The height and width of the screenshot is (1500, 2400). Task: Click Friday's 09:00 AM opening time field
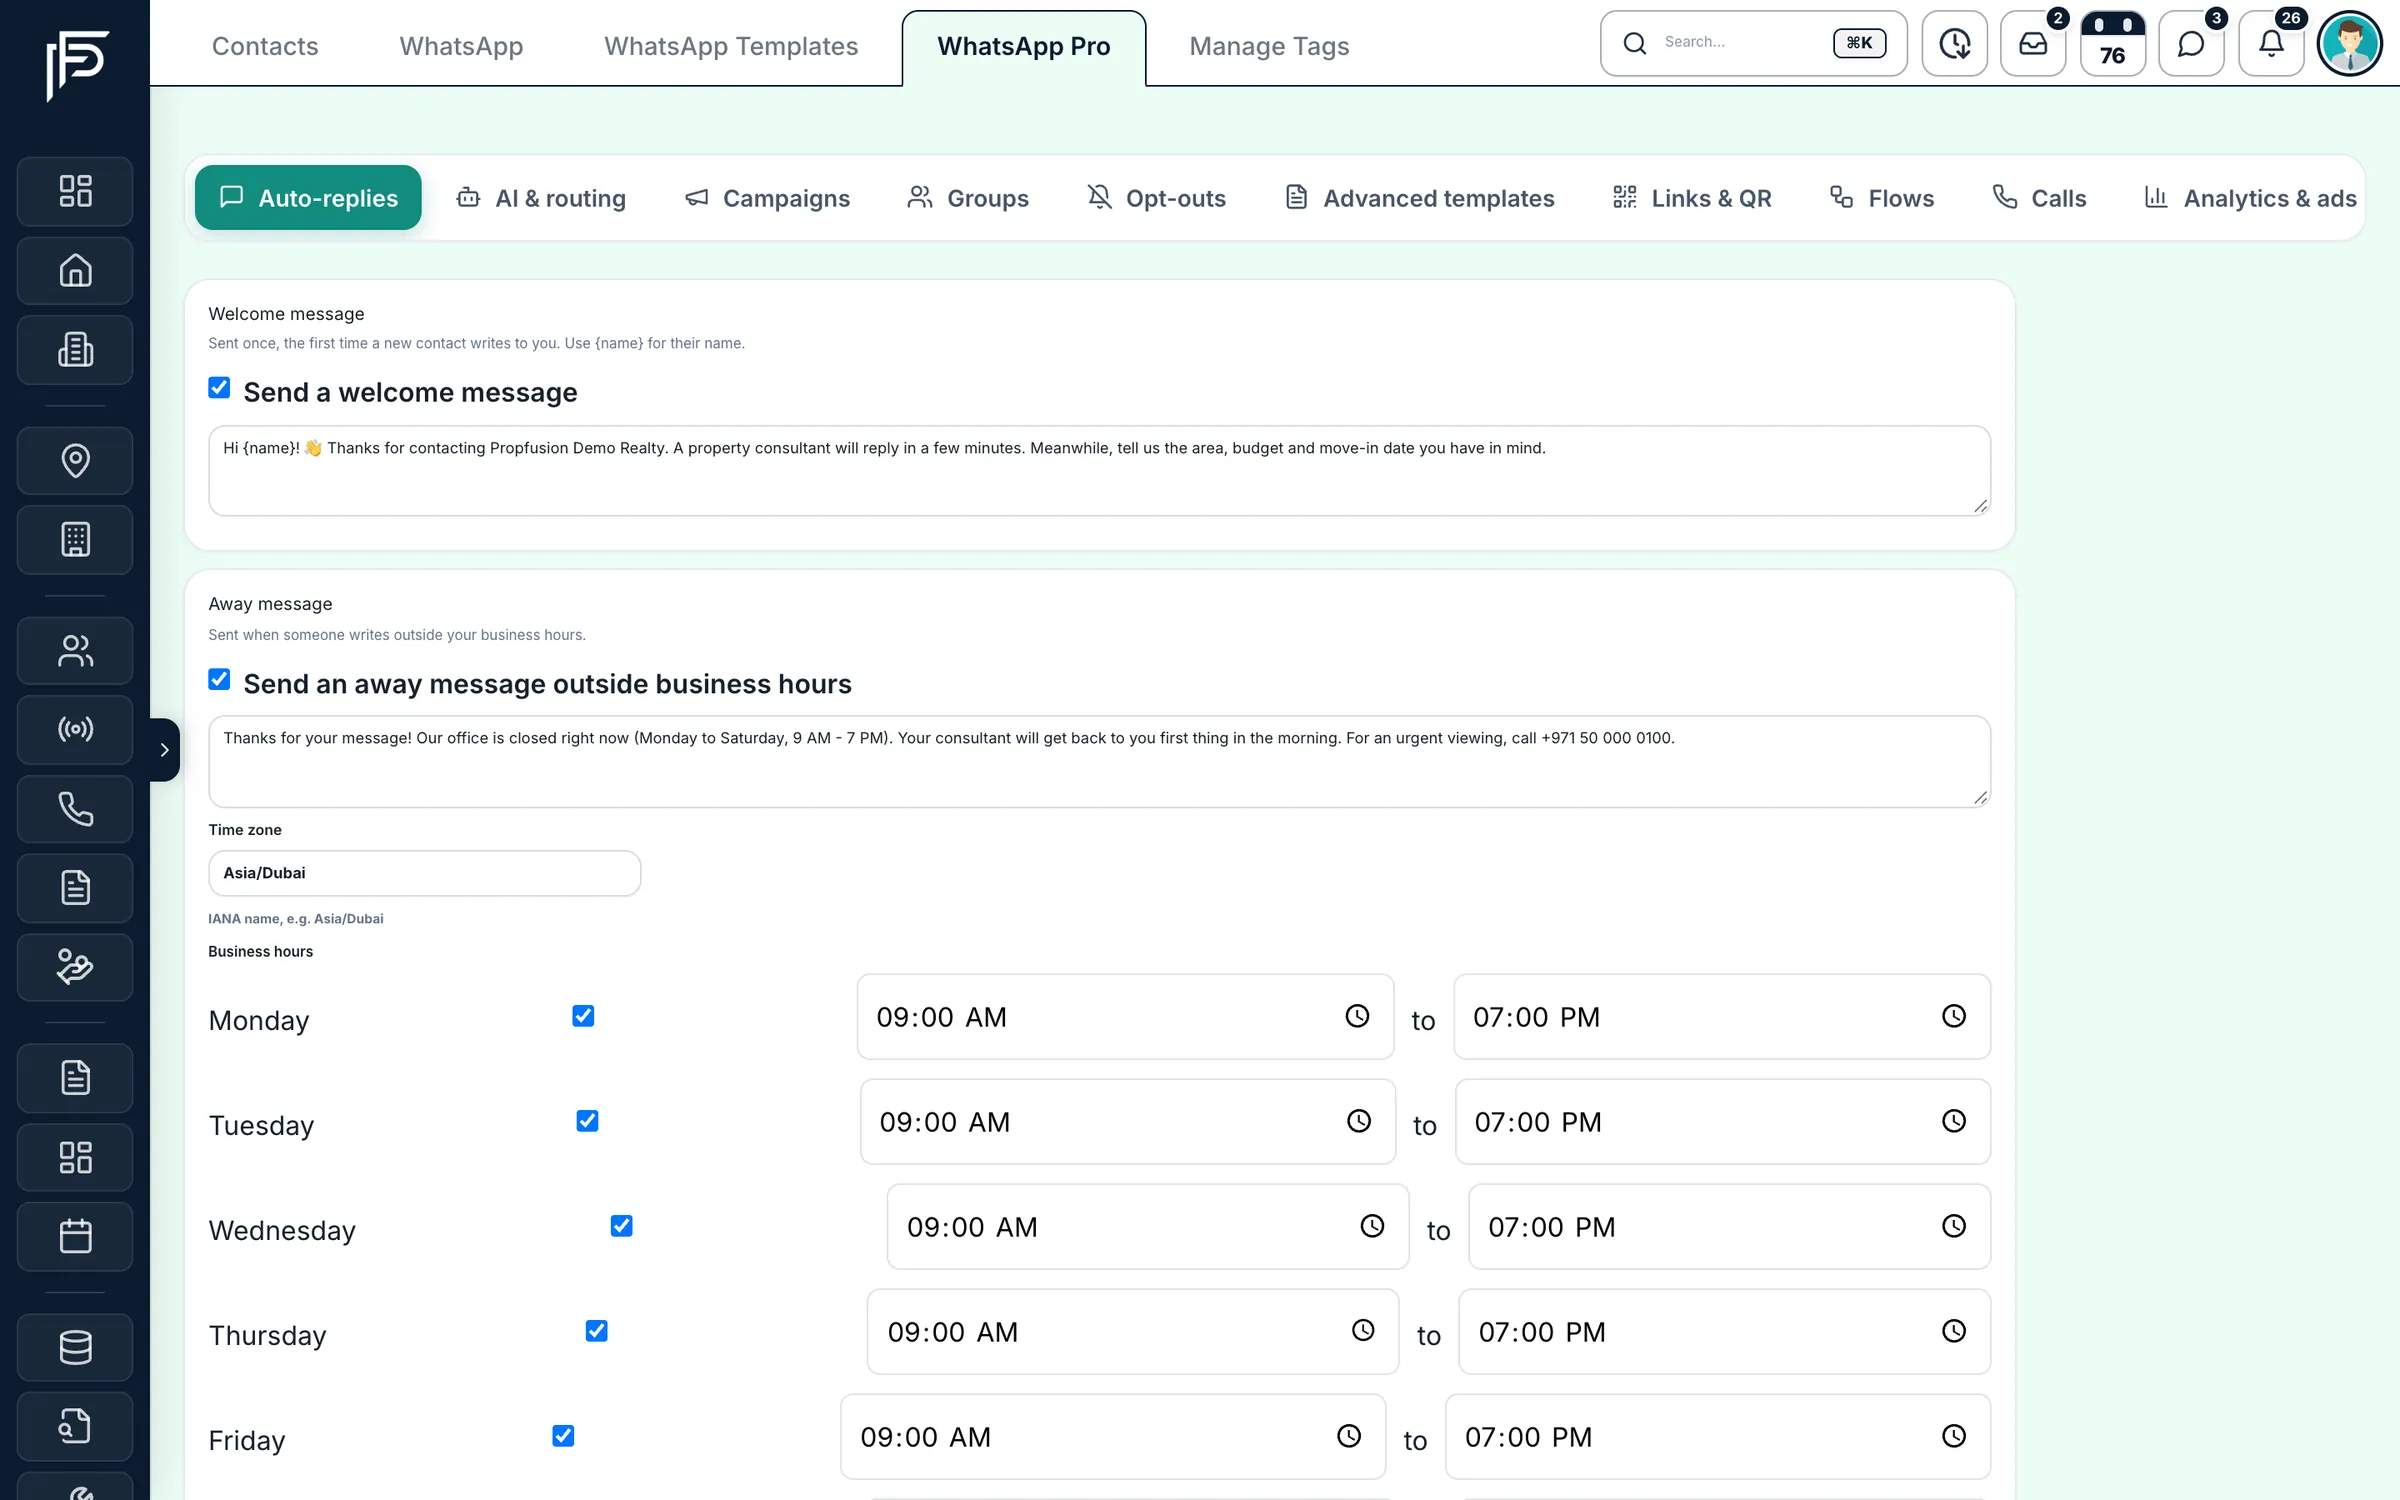[x=1113, y=1437]
